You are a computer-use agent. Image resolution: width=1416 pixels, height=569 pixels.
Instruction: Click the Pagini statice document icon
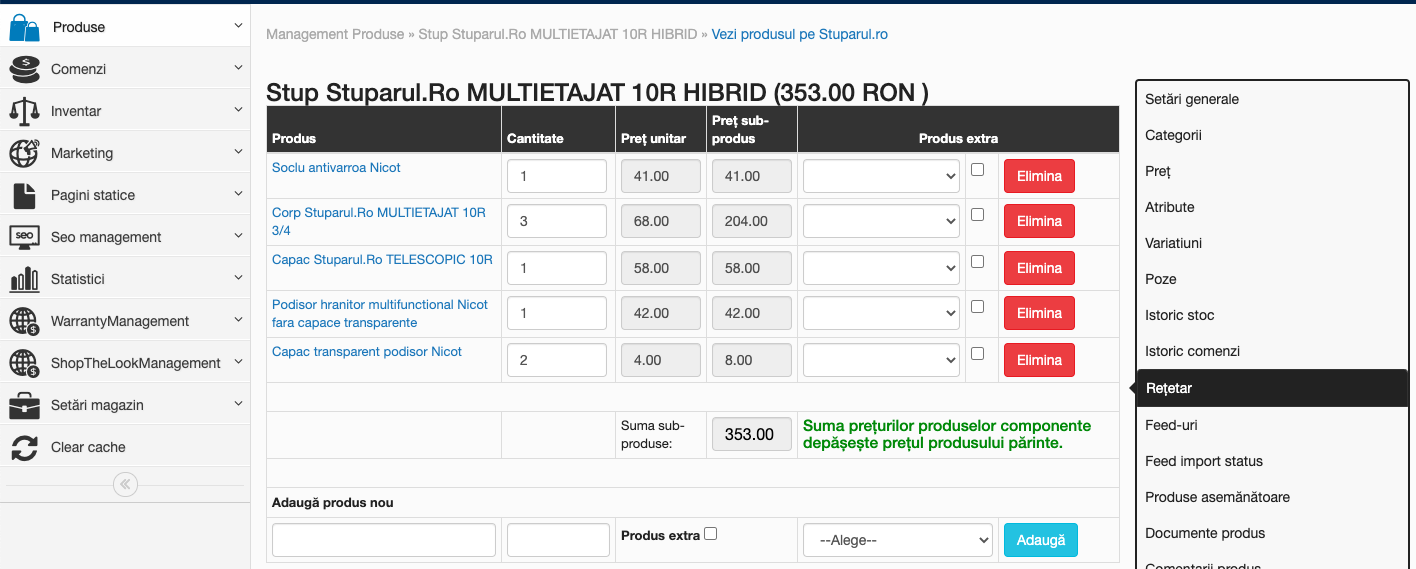tap(24, 195)
